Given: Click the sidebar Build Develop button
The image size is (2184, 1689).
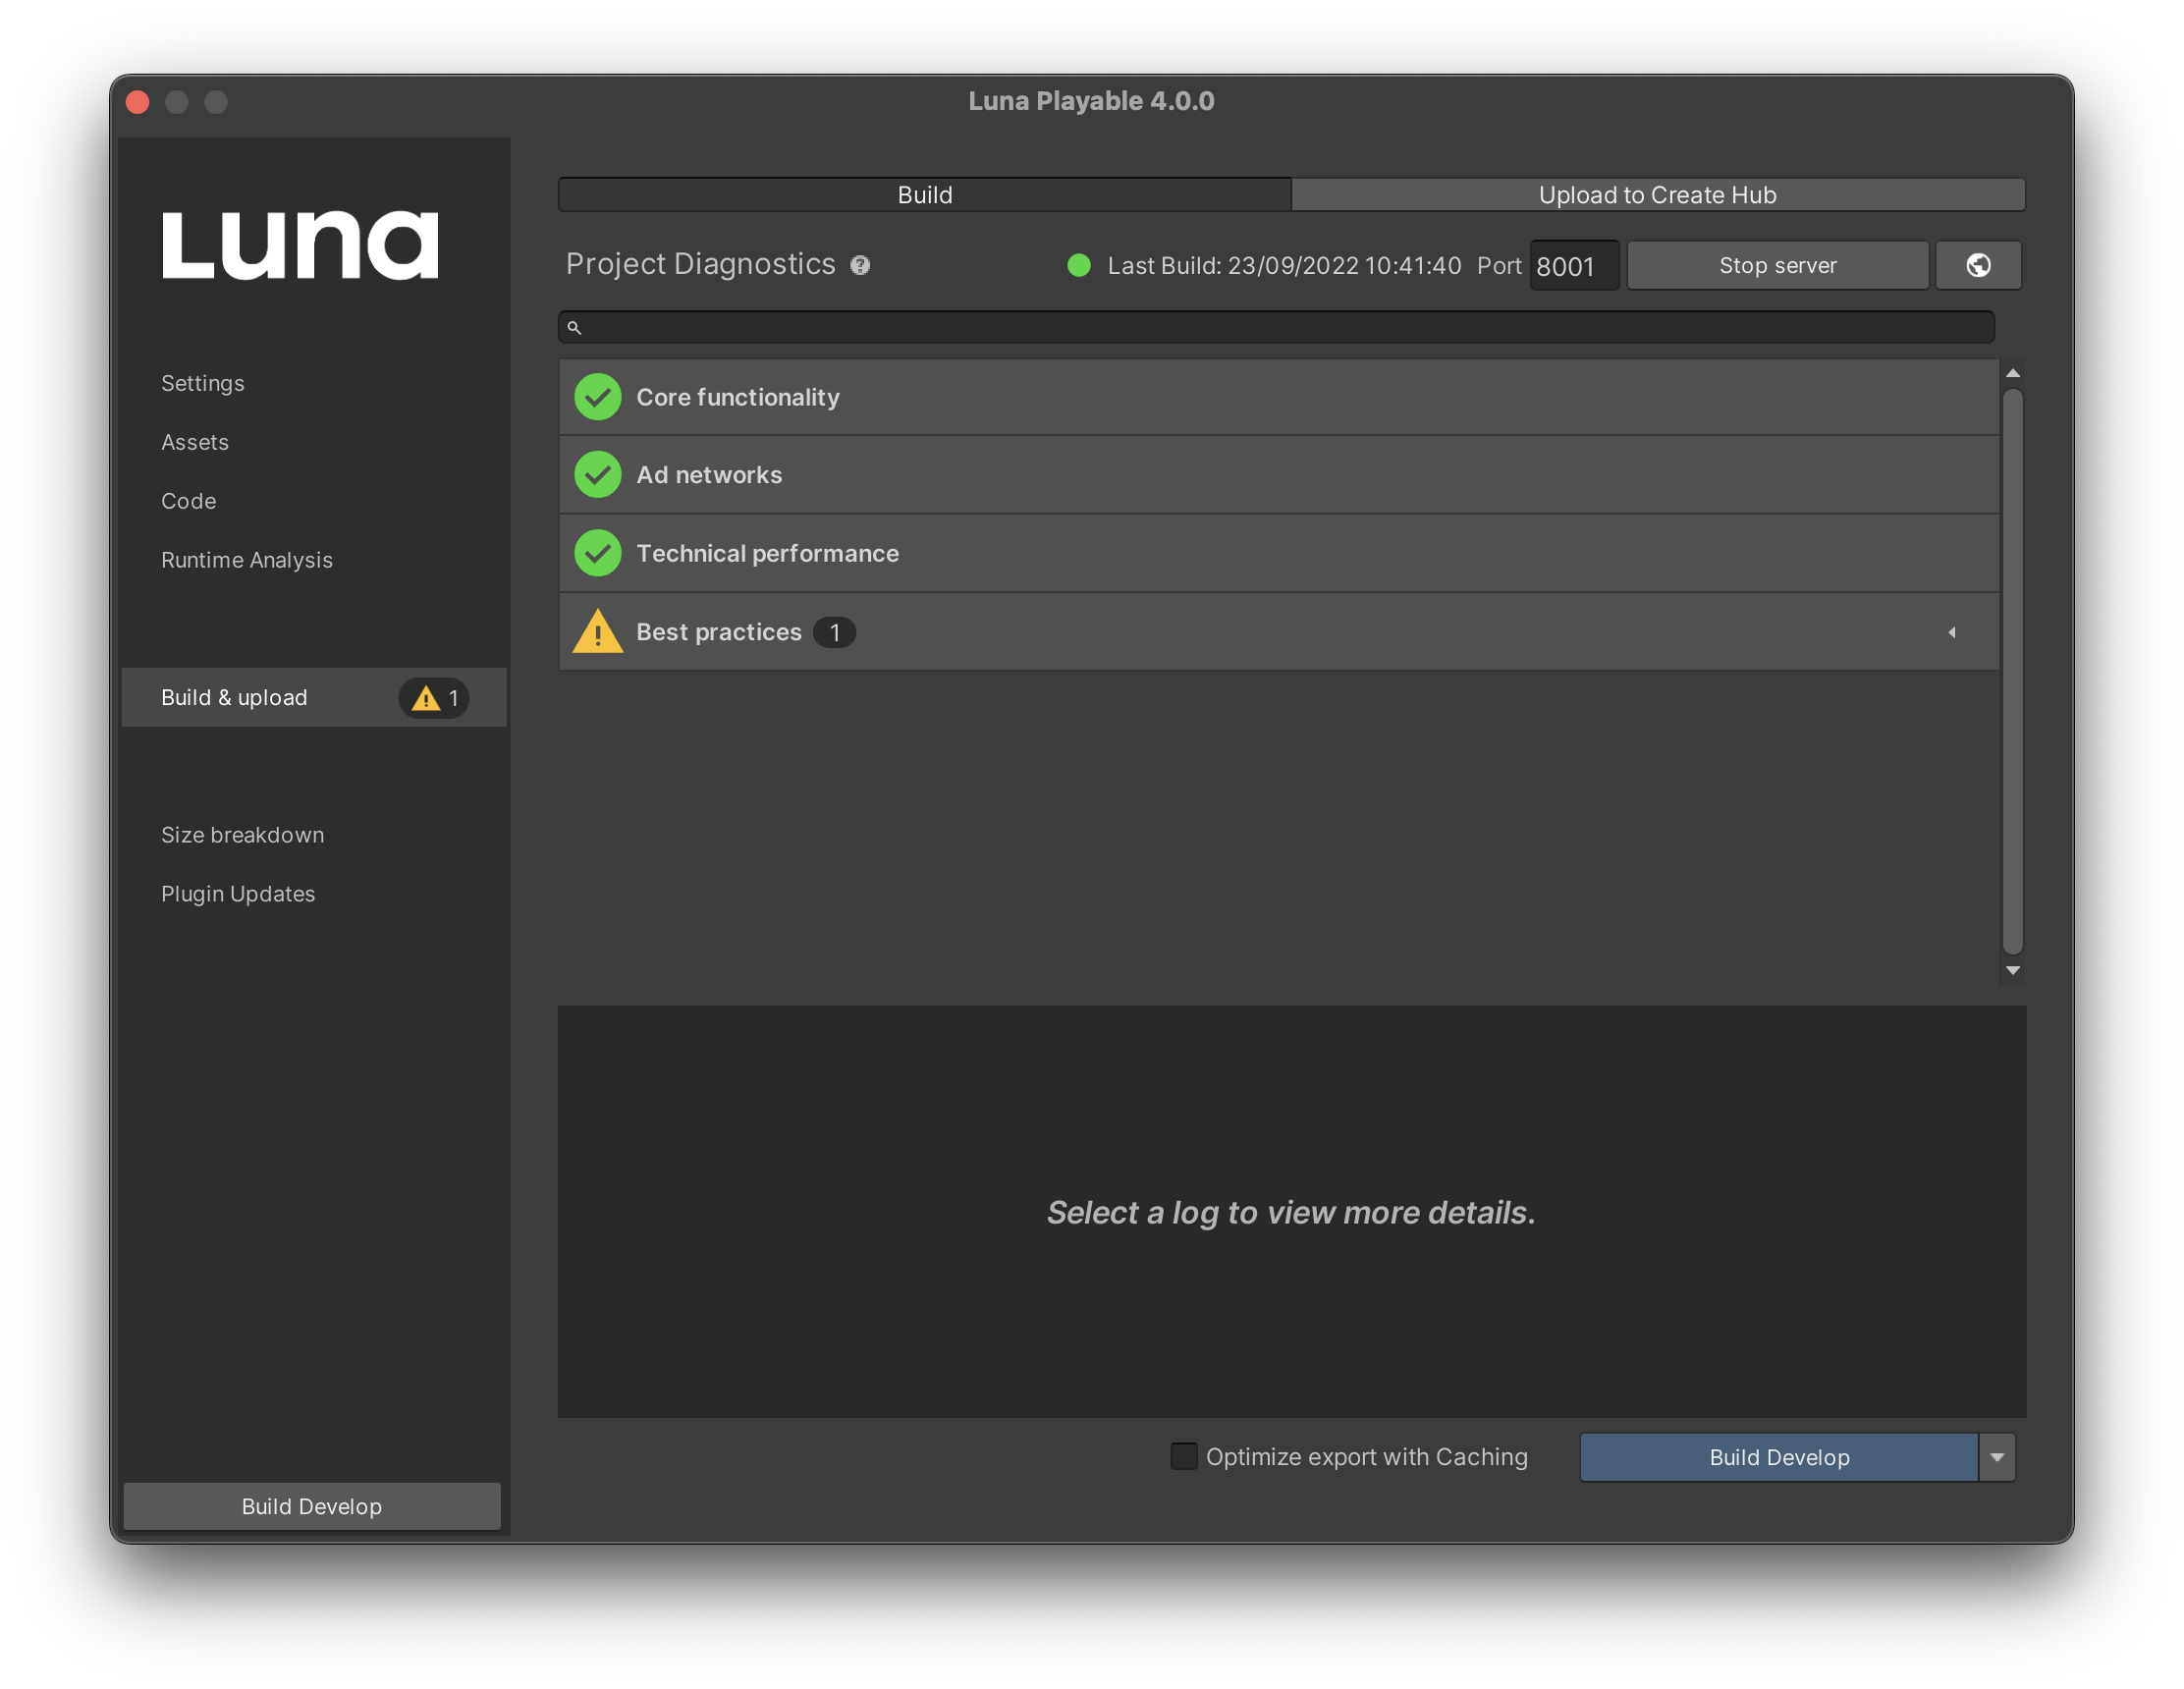Looking at the screenshot, I should click(x=312, y=1506).
